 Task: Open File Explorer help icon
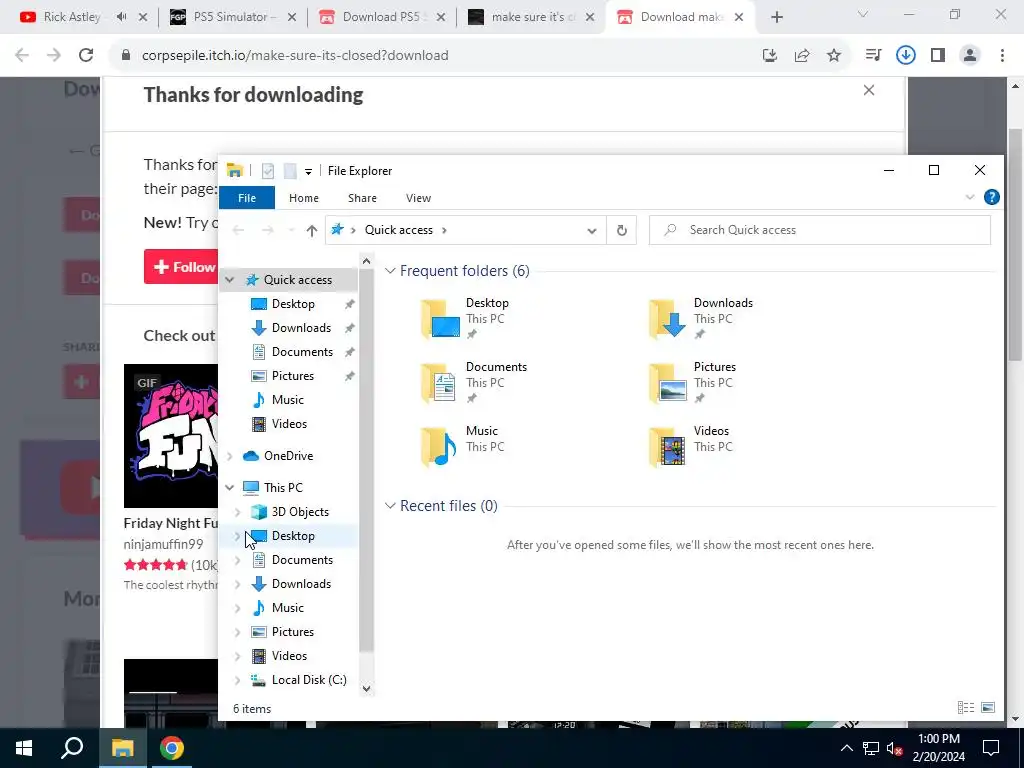tap(991, 197)
